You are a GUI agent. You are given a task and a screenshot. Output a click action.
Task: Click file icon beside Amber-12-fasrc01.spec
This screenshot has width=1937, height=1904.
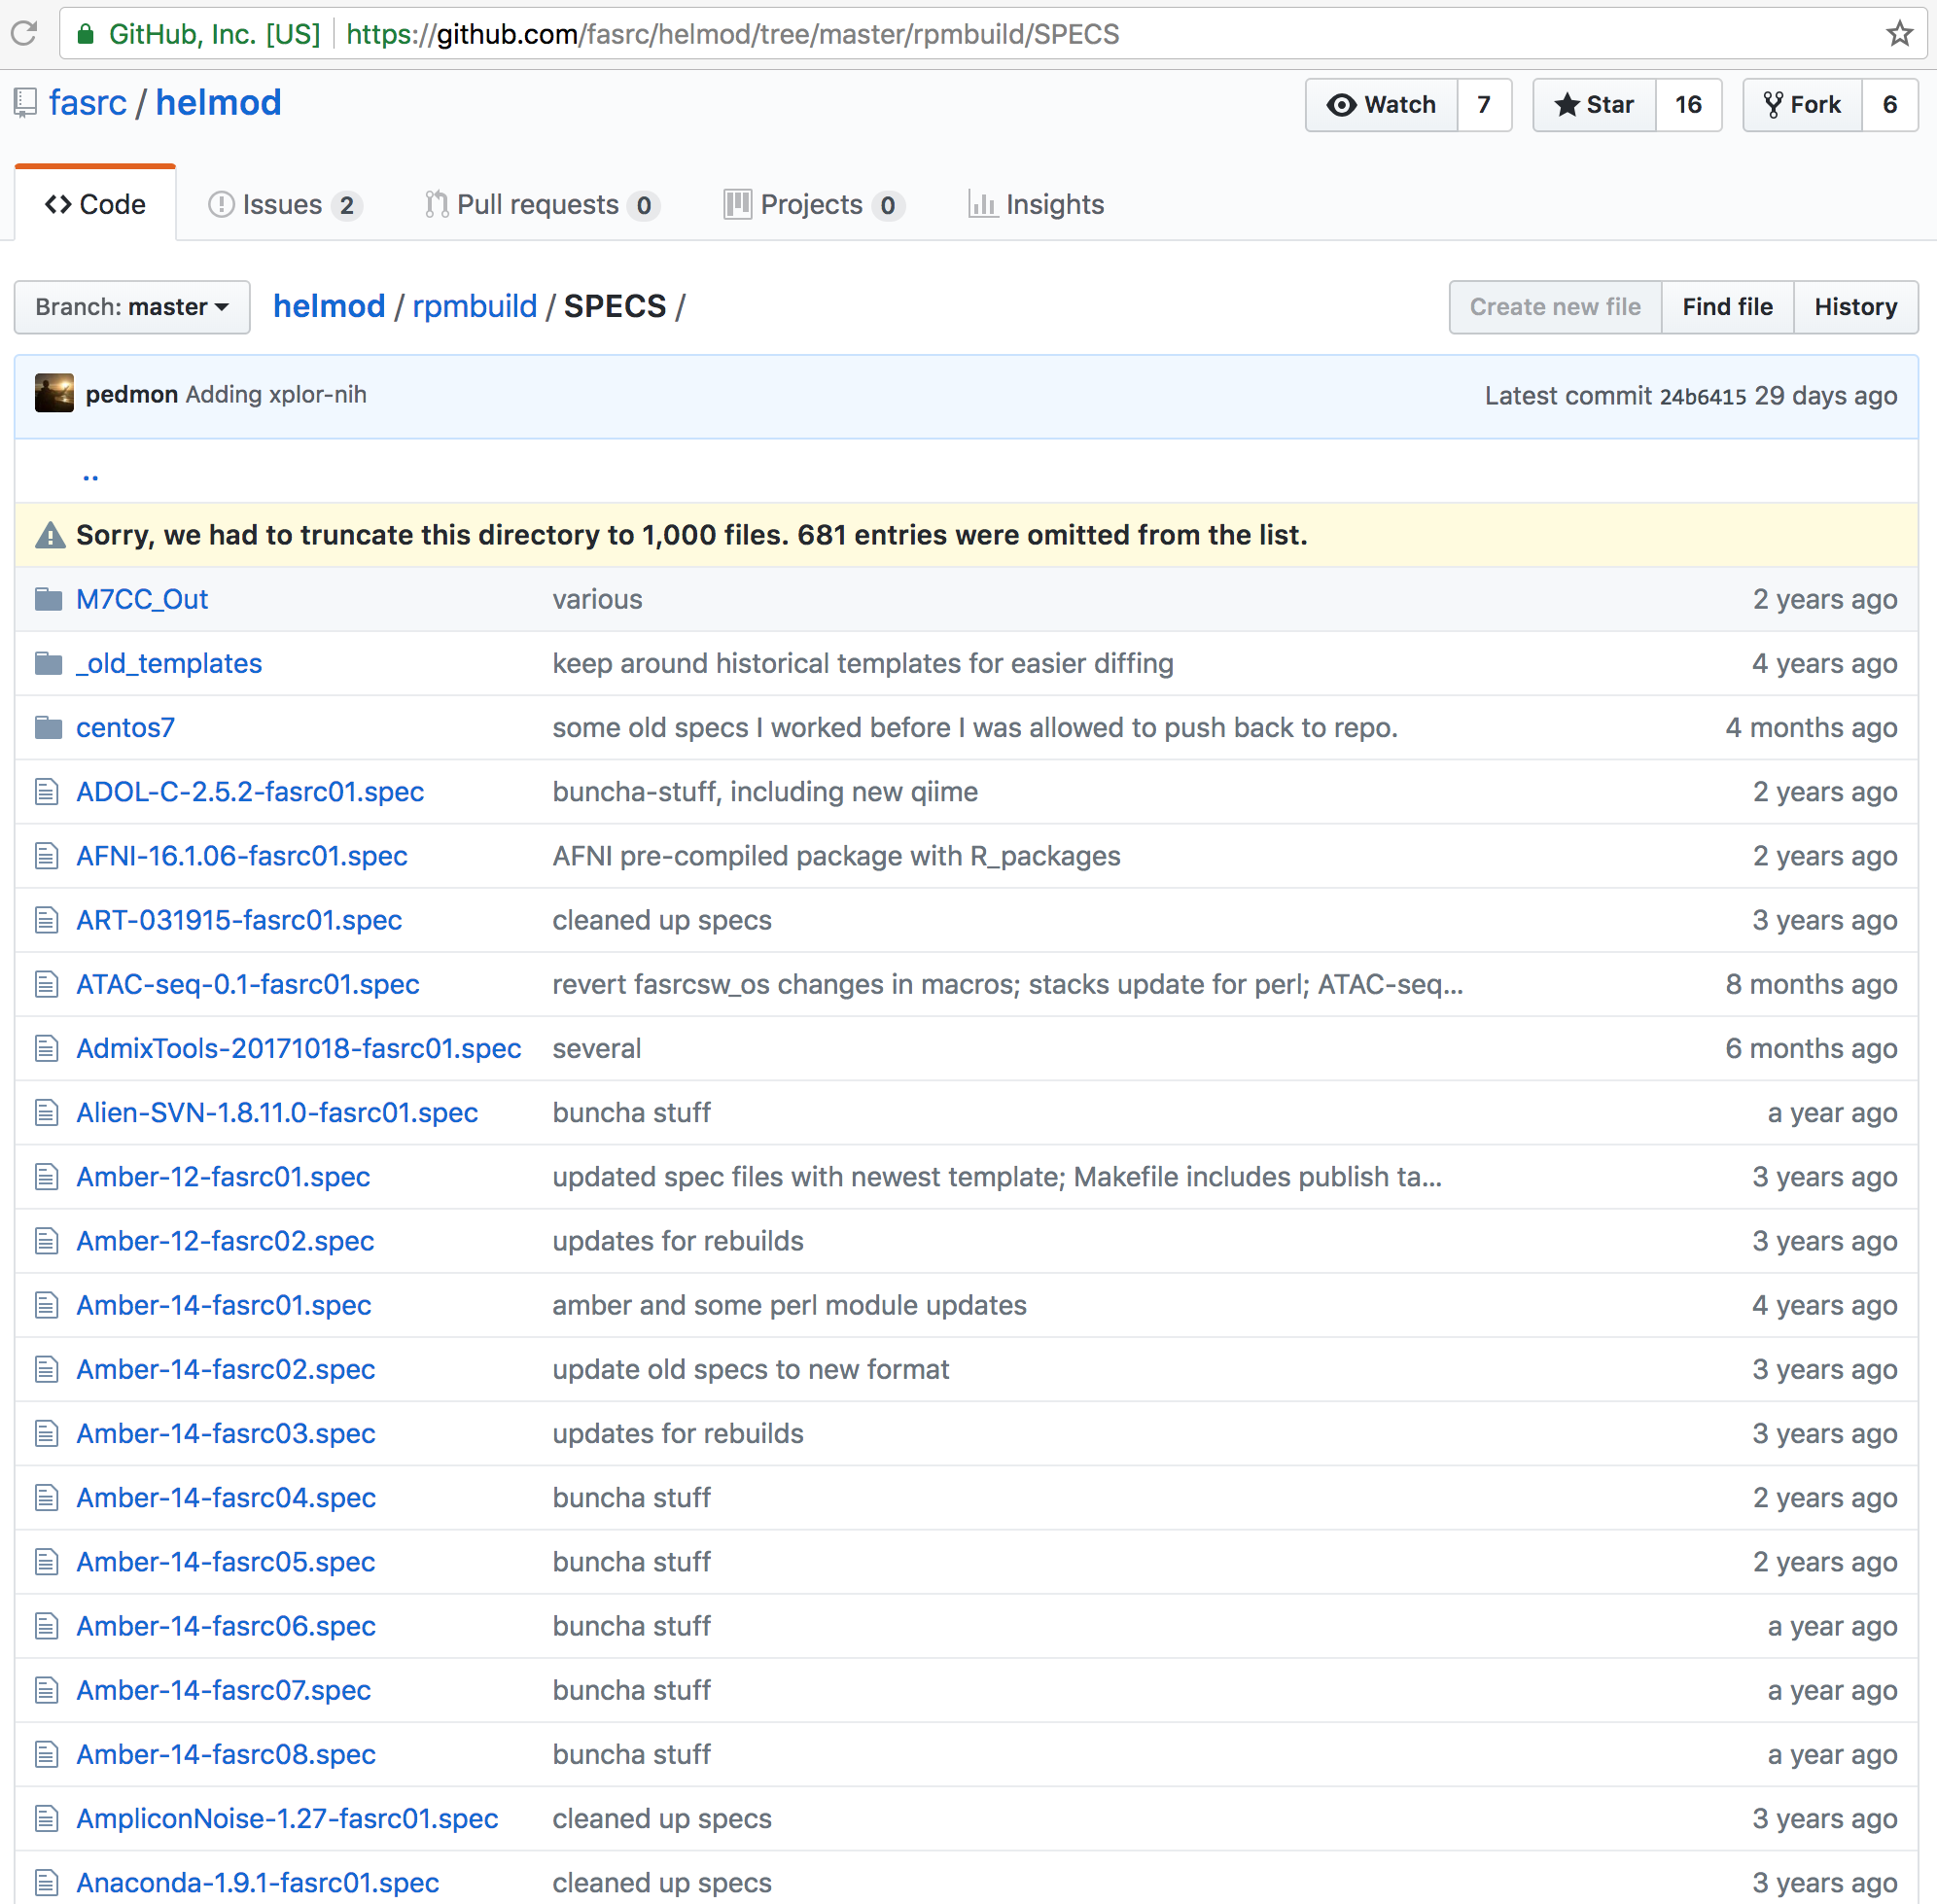(47, 1177)
